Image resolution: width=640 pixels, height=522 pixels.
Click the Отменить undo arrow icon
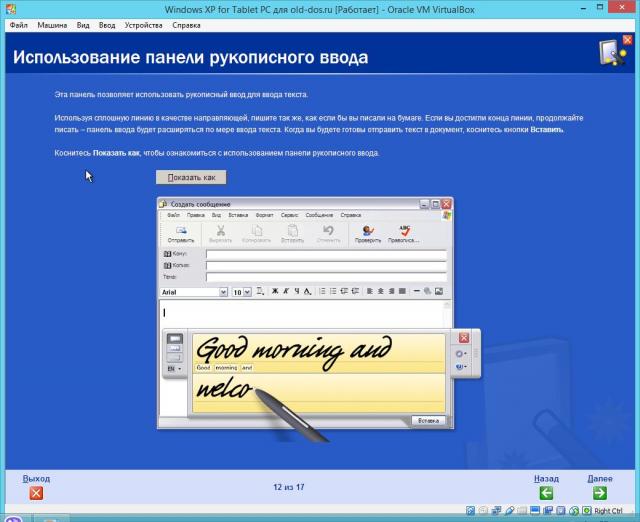click(328, 231)
